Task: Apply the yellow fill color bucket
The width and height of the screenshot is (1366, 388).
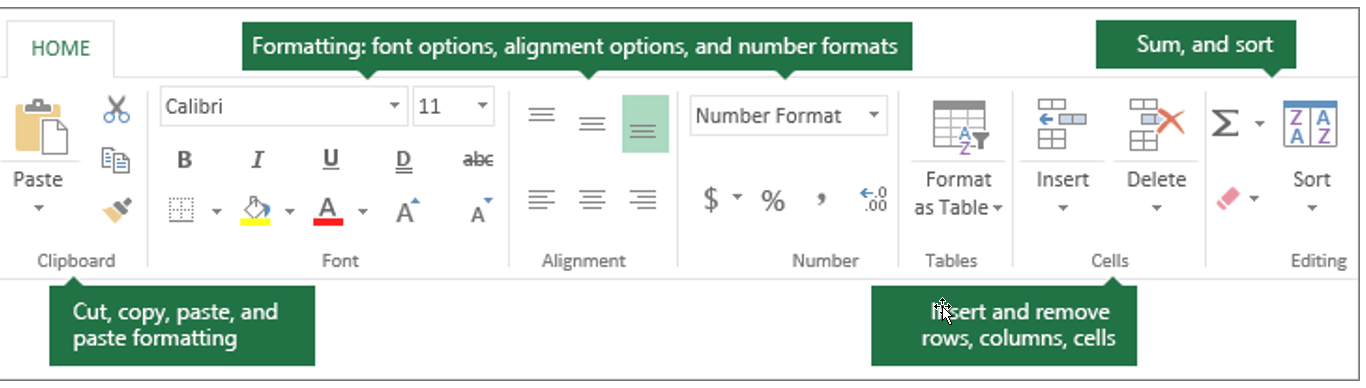Action: [x=257, y=210]
